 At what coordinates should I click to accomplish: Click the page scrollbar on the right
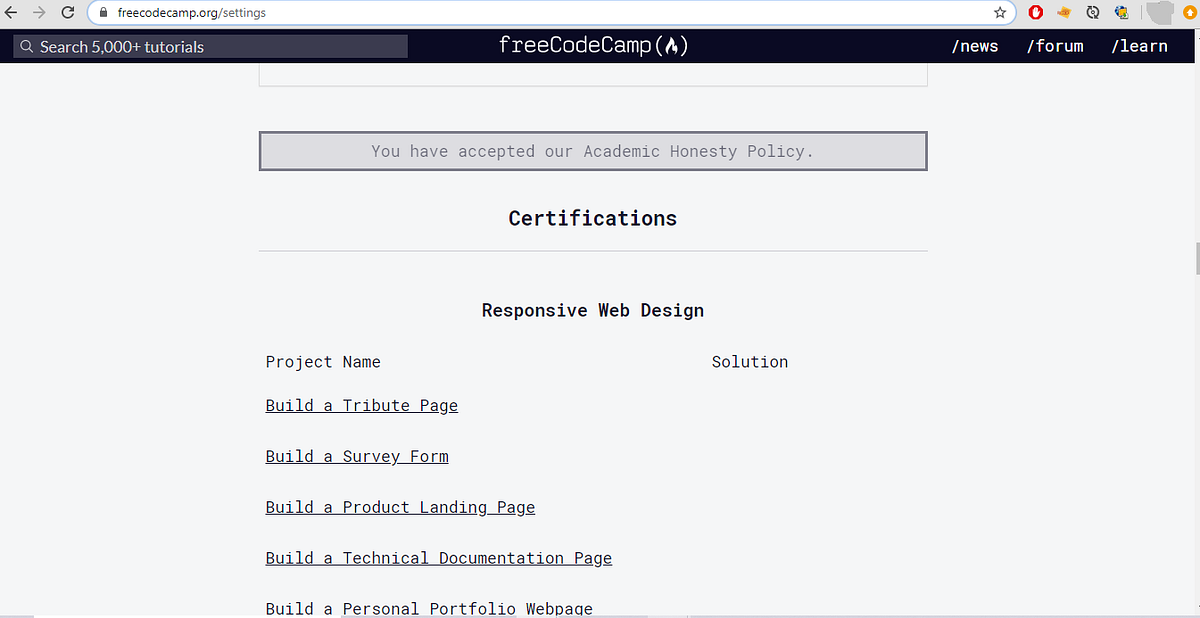(1194, 260)
